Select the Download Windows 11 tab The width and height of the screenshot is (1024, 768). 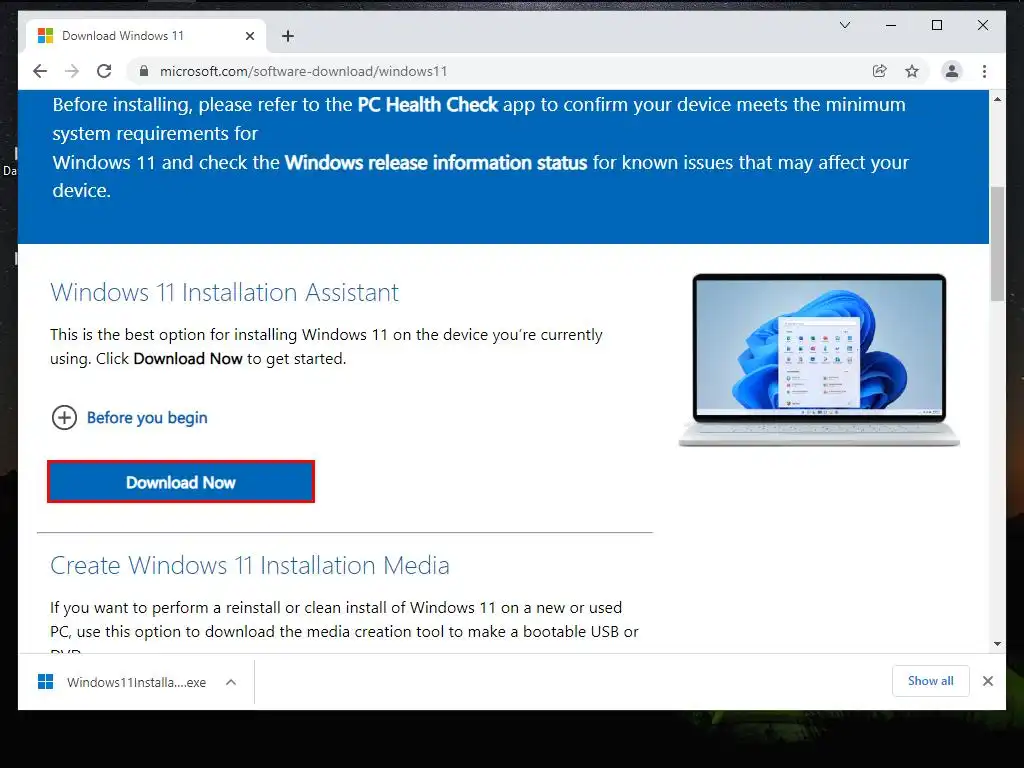(146, 36)
